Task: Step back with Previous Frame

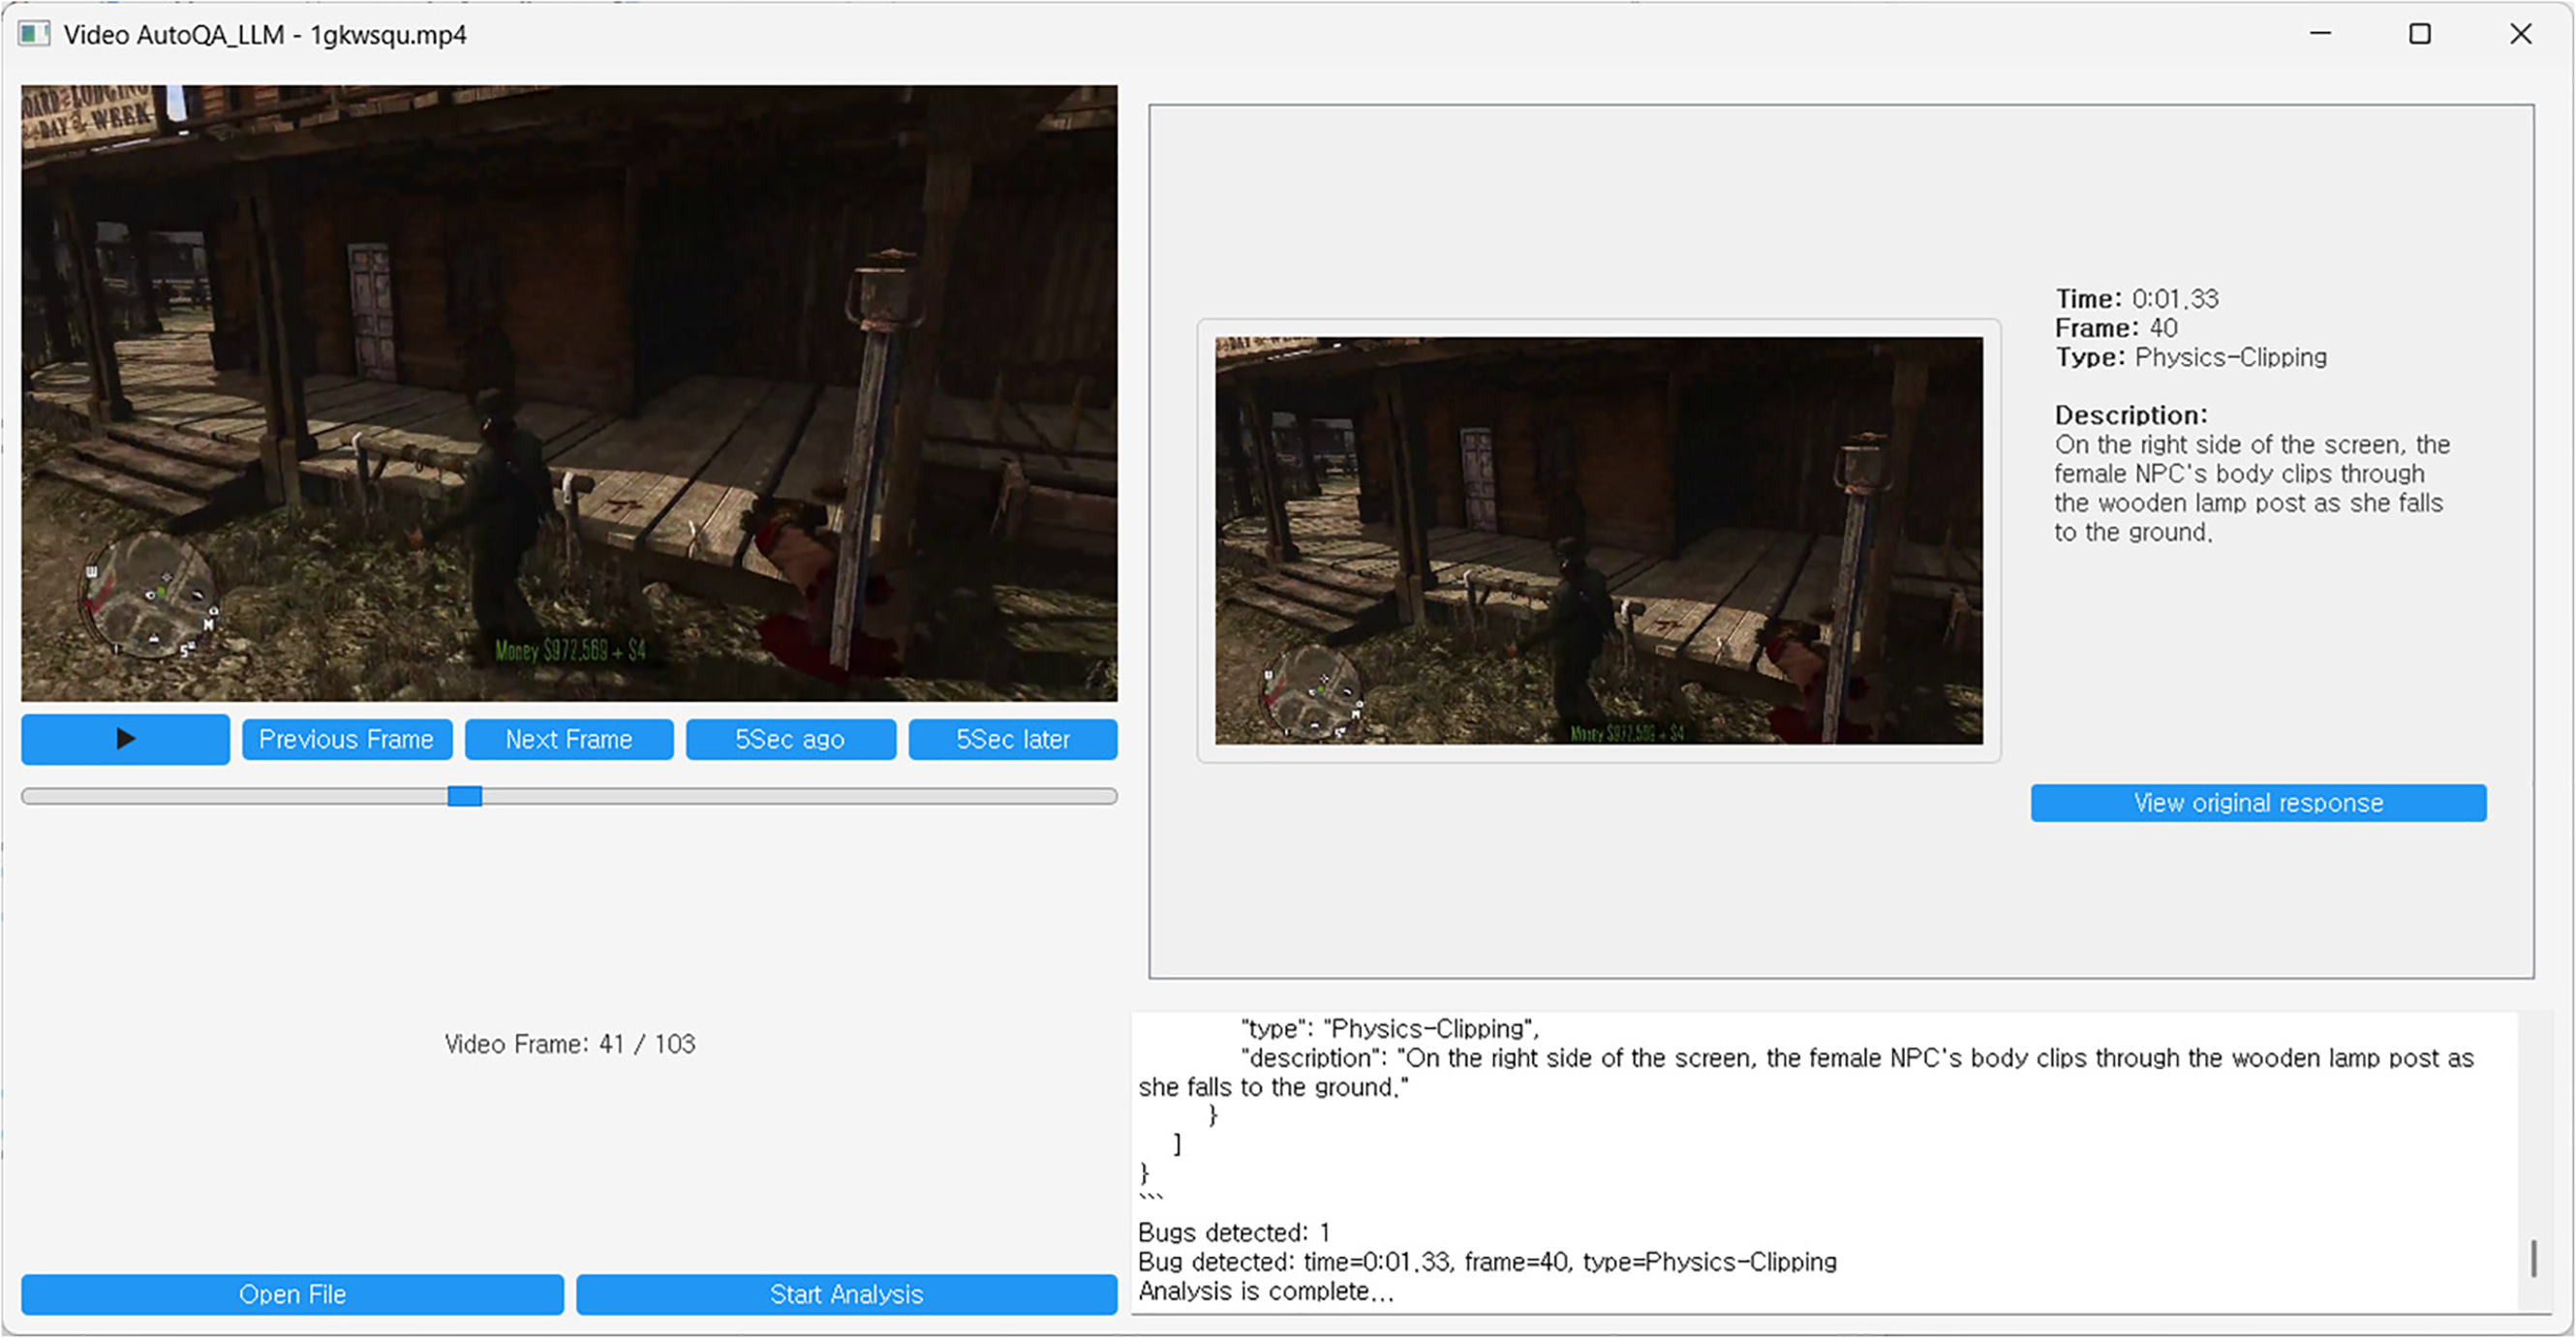Action: [x=346, y=740]
